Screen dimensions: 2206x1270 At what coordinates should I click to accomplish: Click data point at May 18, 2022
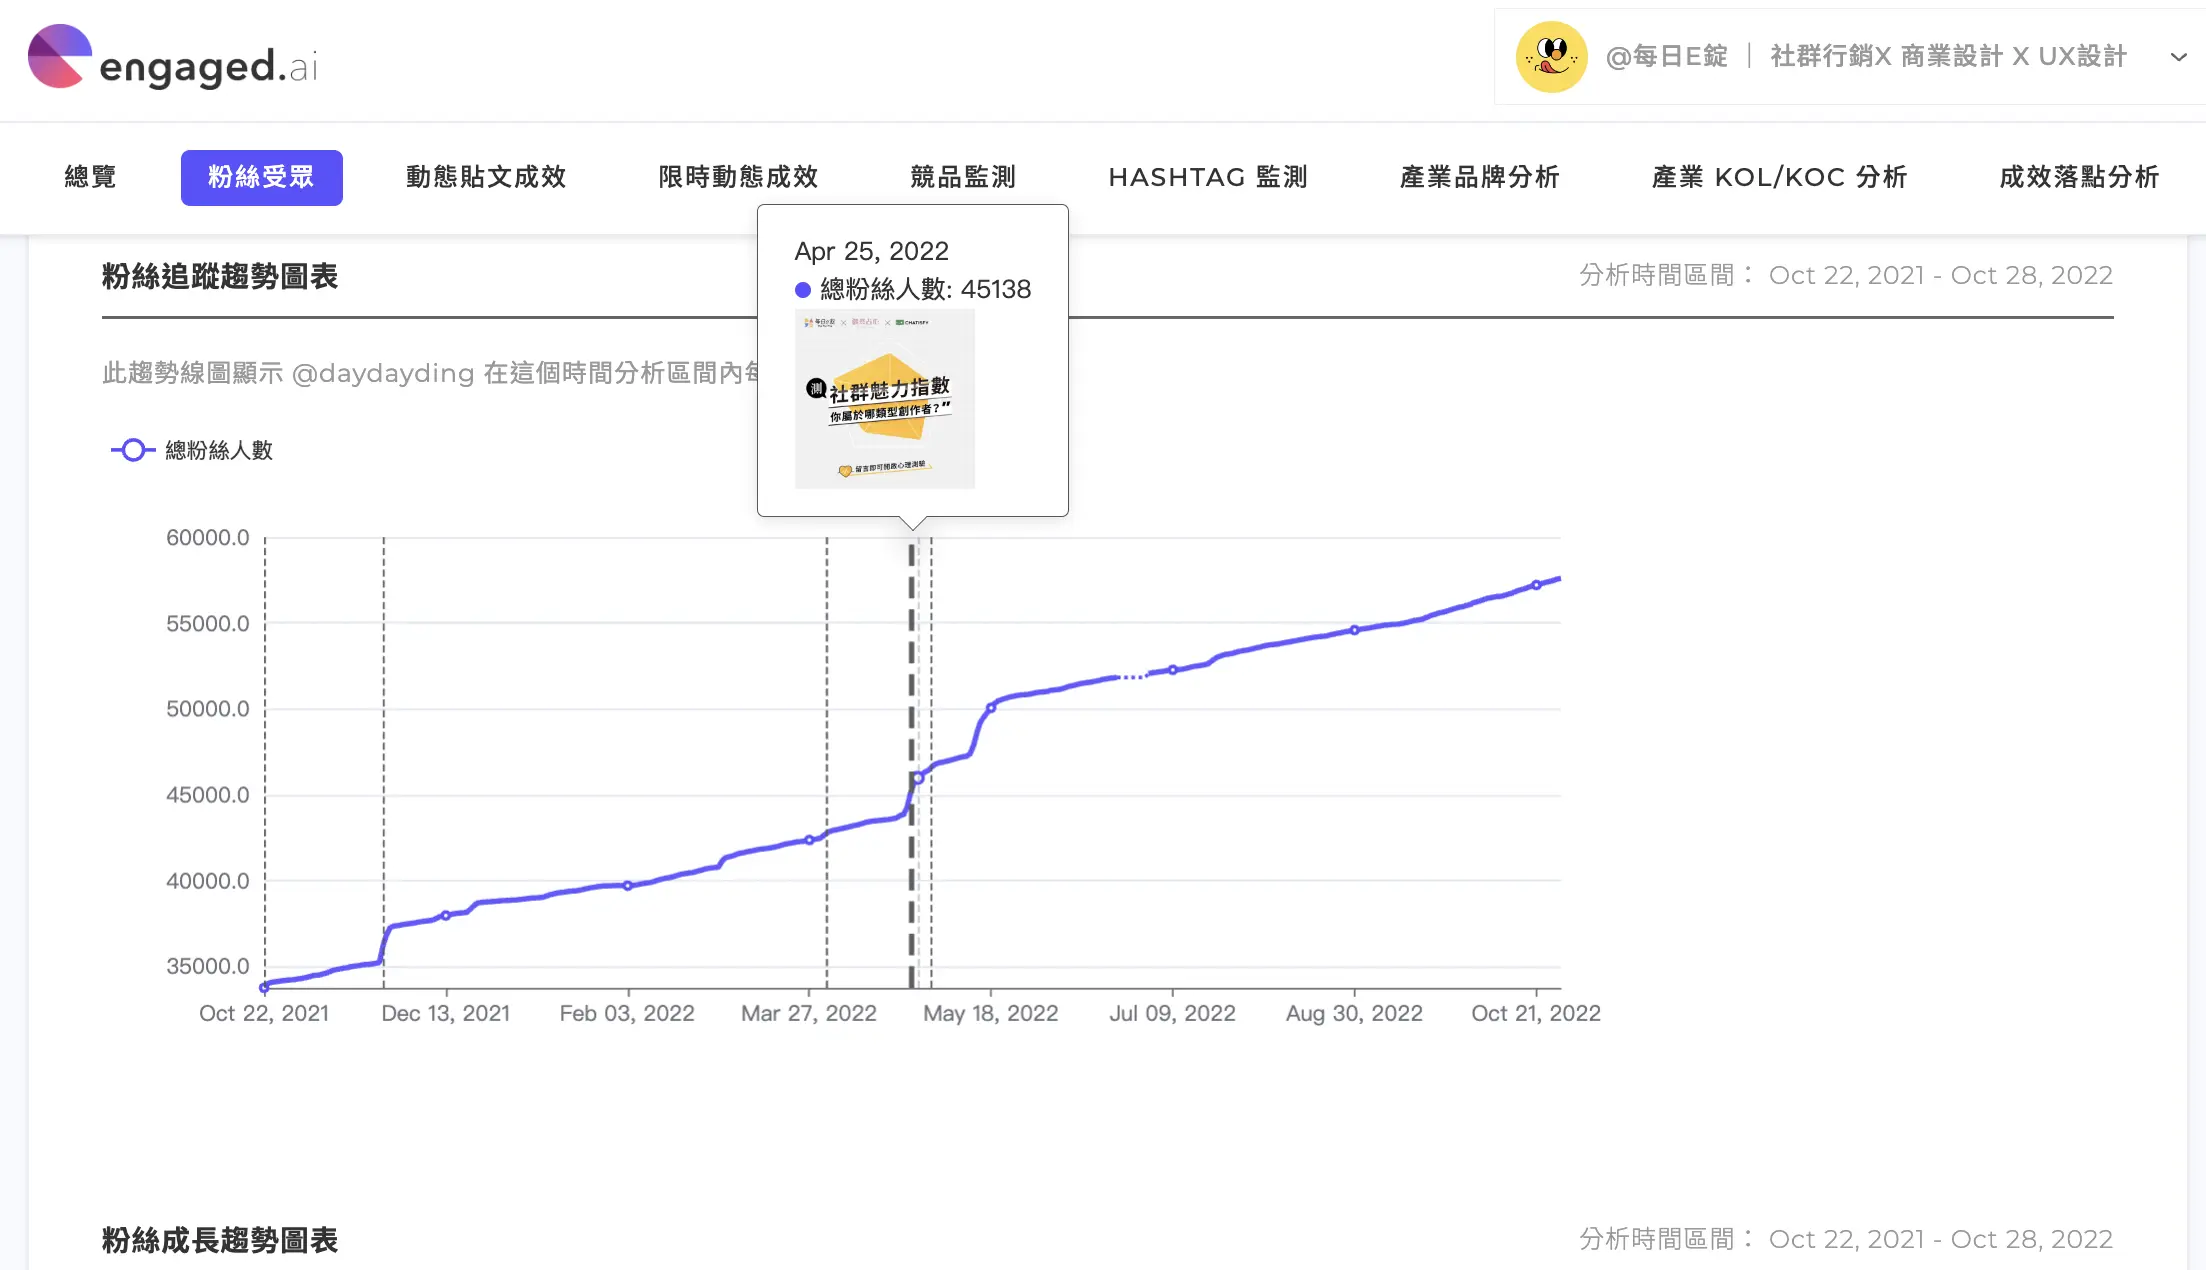point(991,707)
